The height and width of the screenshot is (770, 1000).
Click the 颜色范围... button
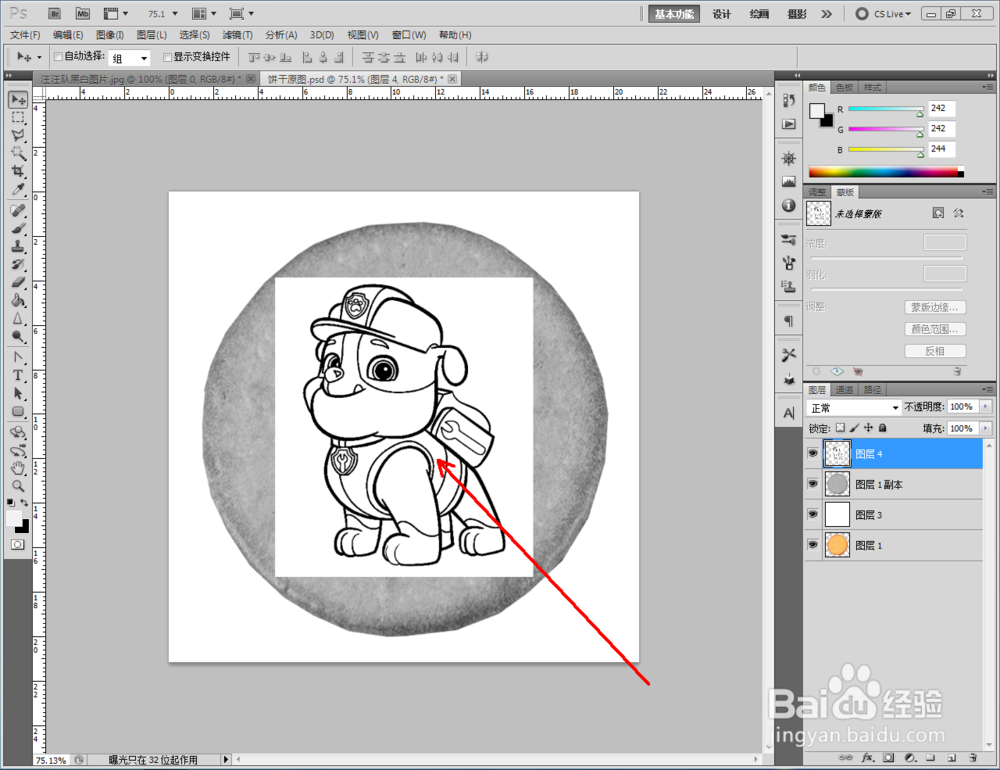click(935, 329)
